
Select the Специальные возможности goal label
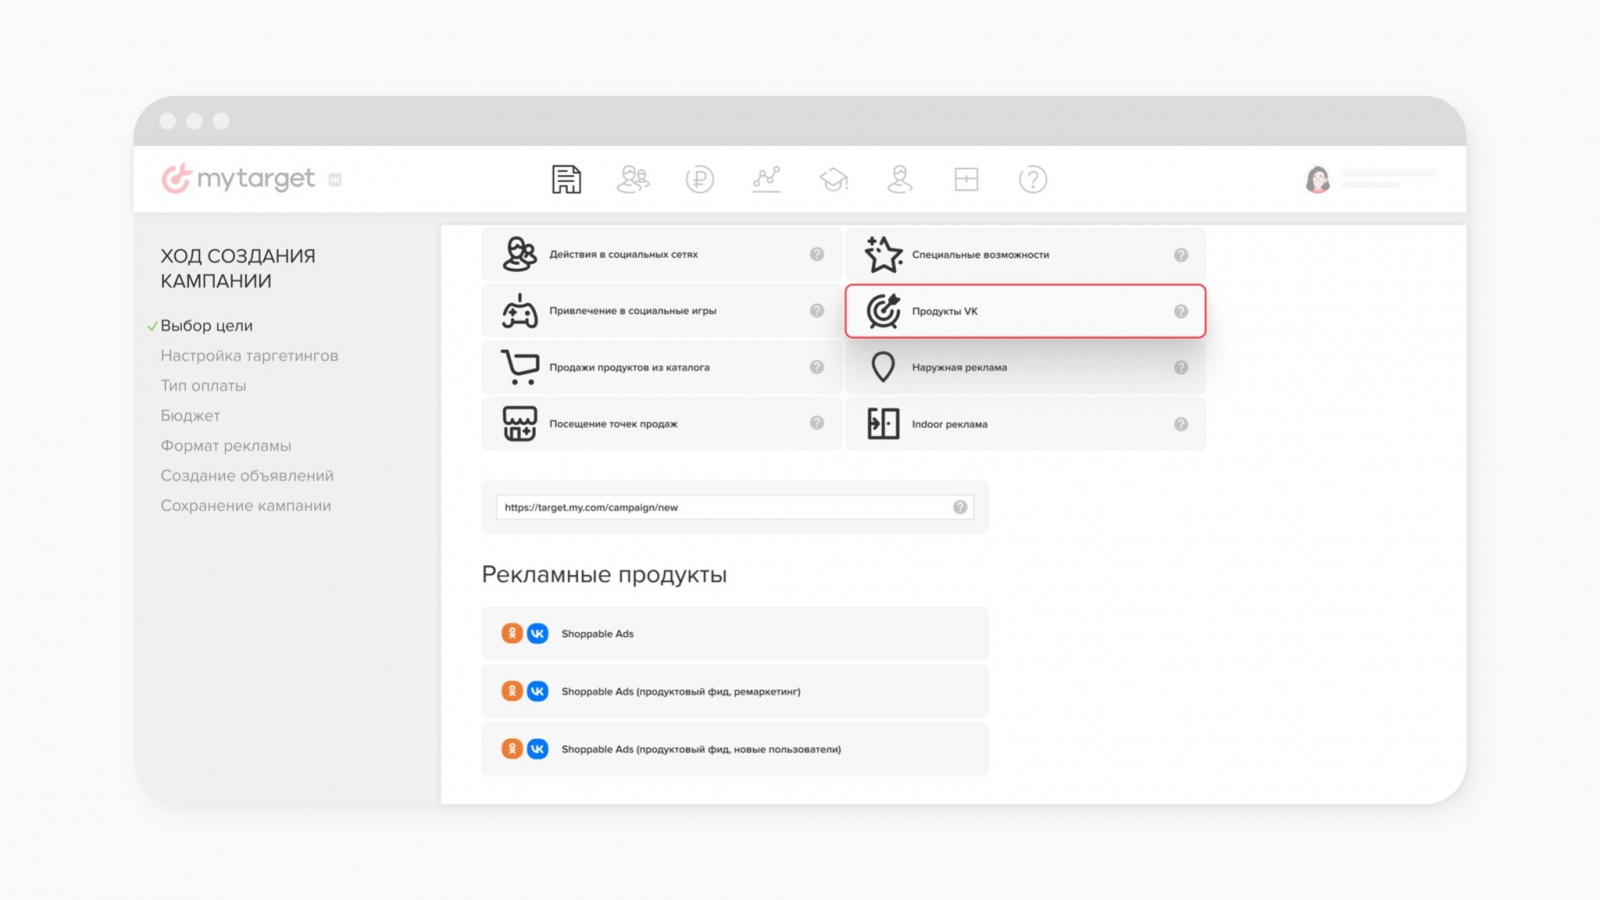coord(980,255)
